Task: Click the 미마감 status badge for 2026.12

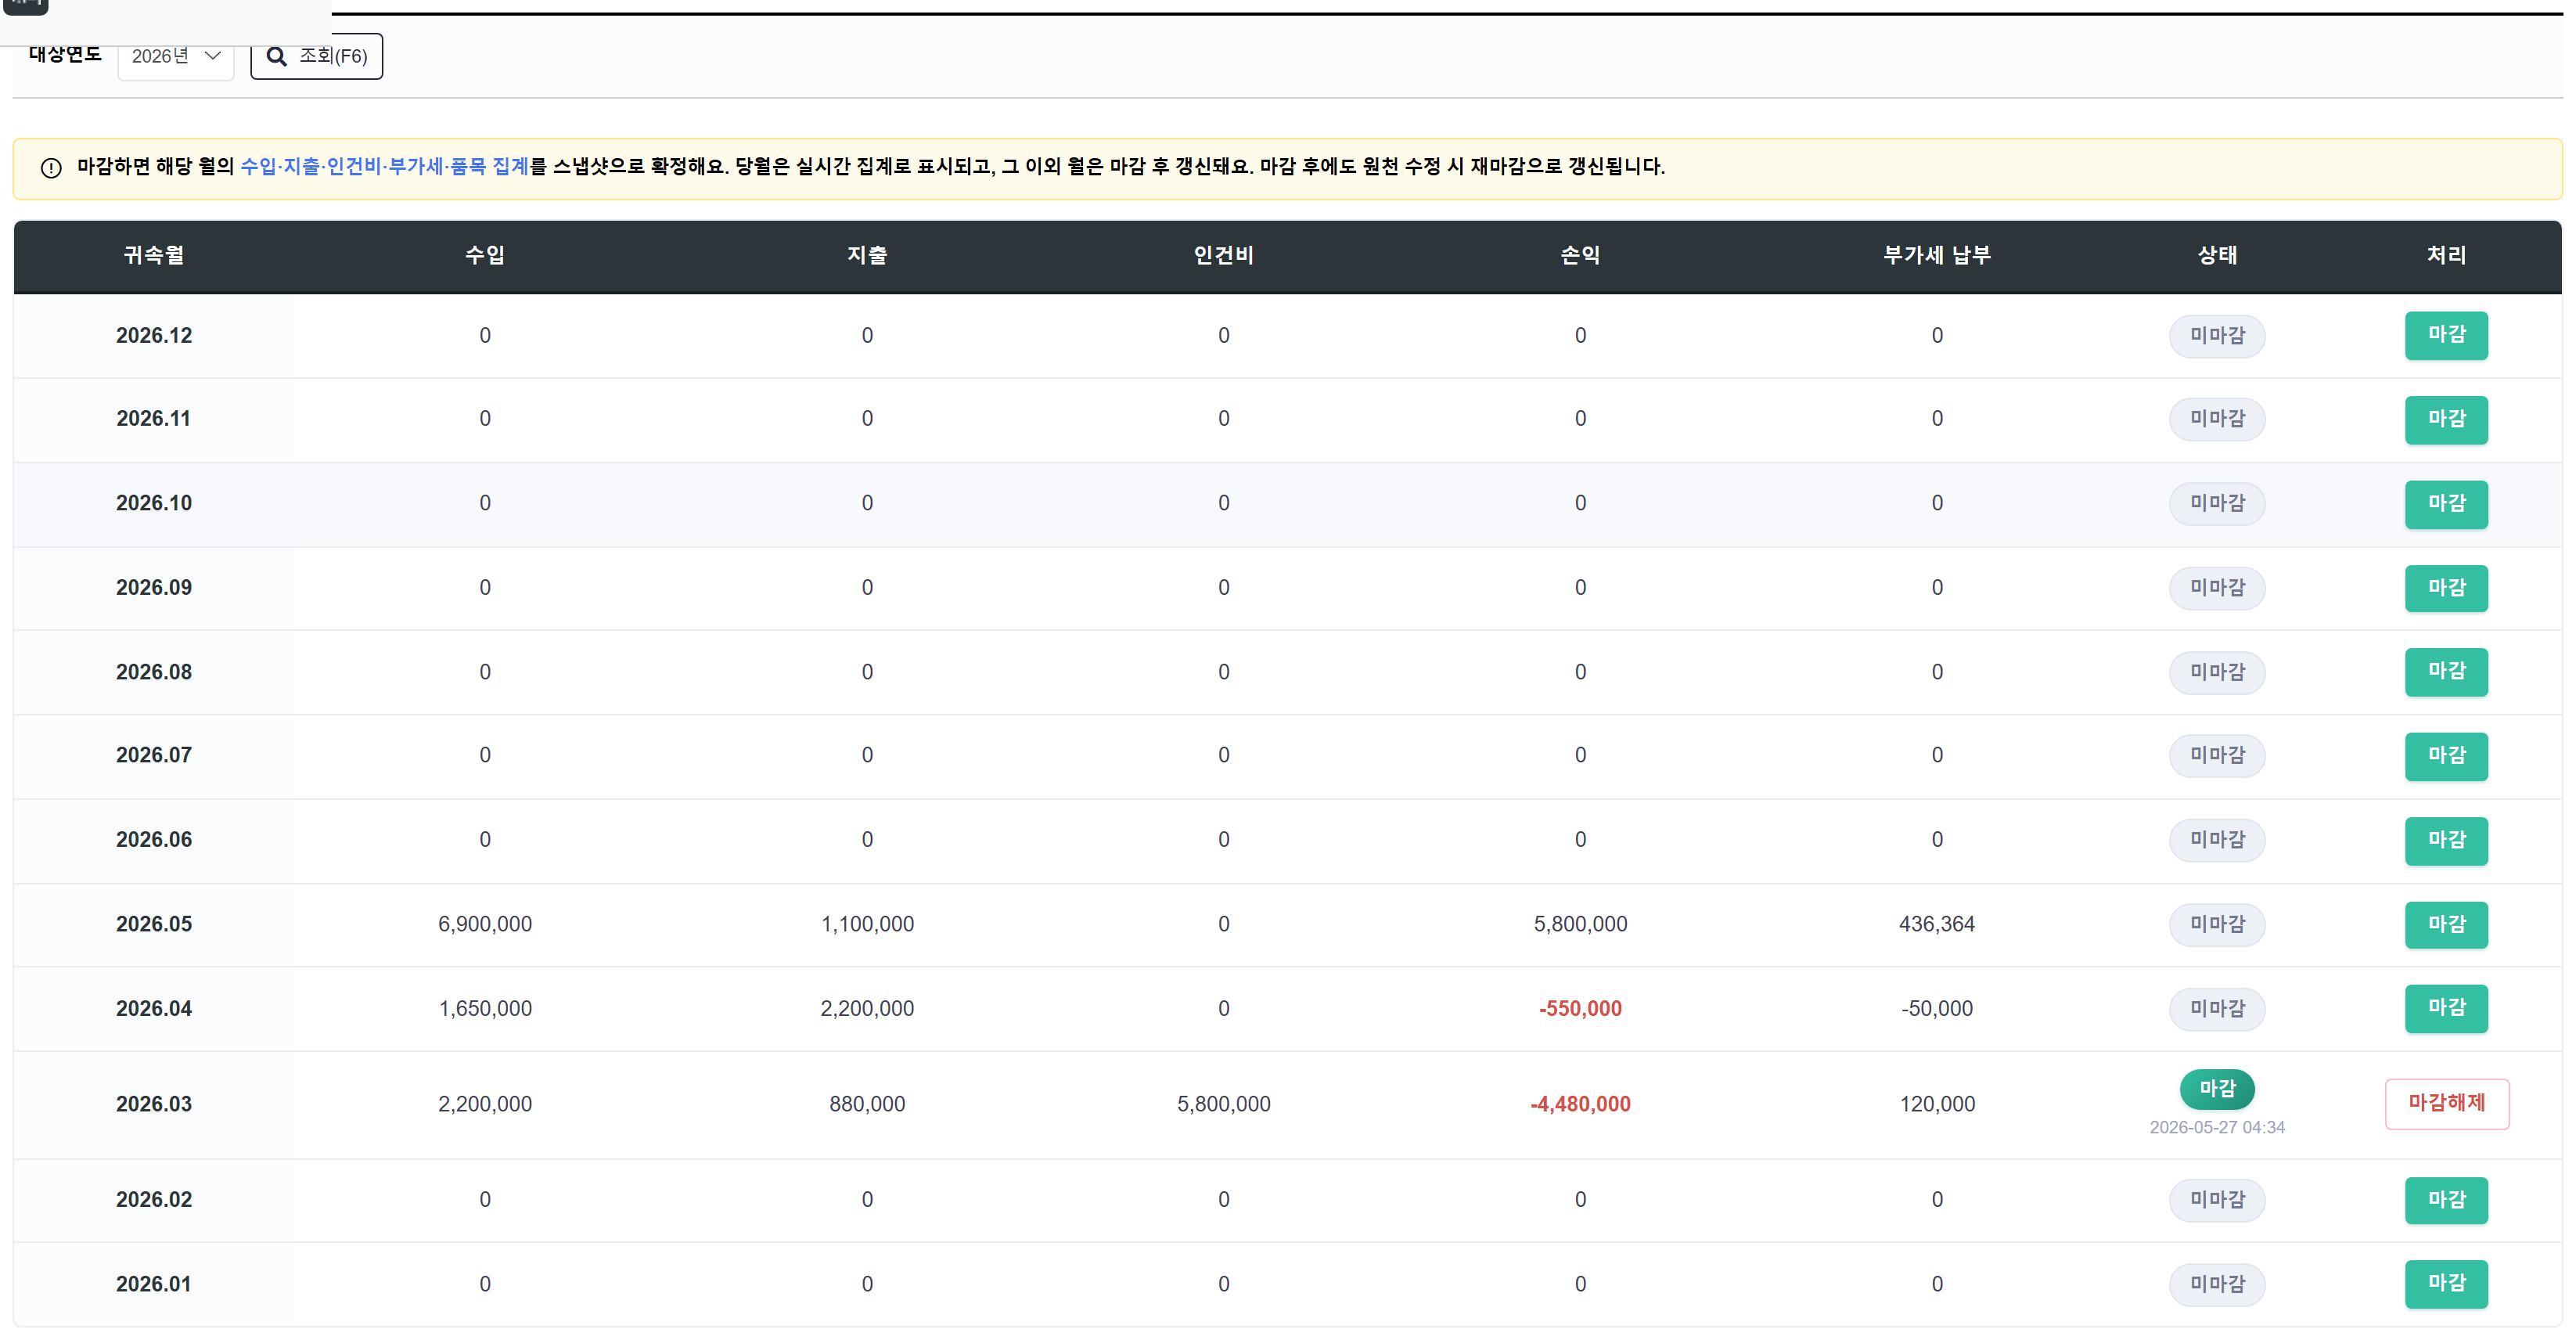Action: coord(2216,336)
